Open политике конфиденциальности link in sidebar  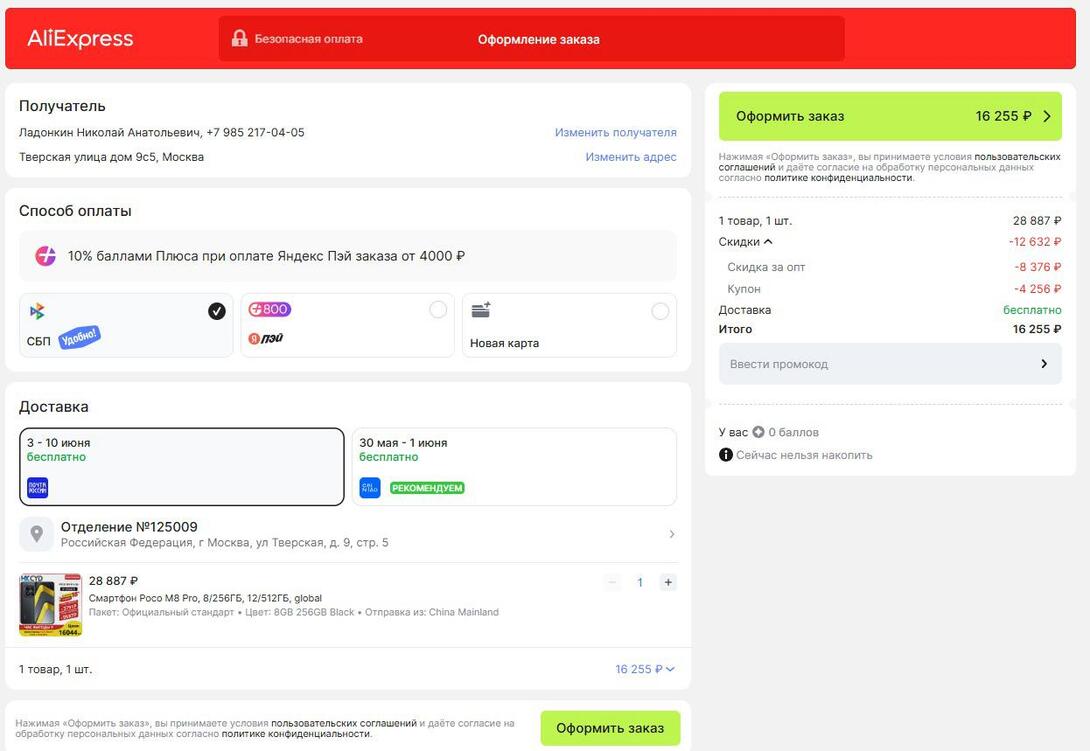point(838,178)
